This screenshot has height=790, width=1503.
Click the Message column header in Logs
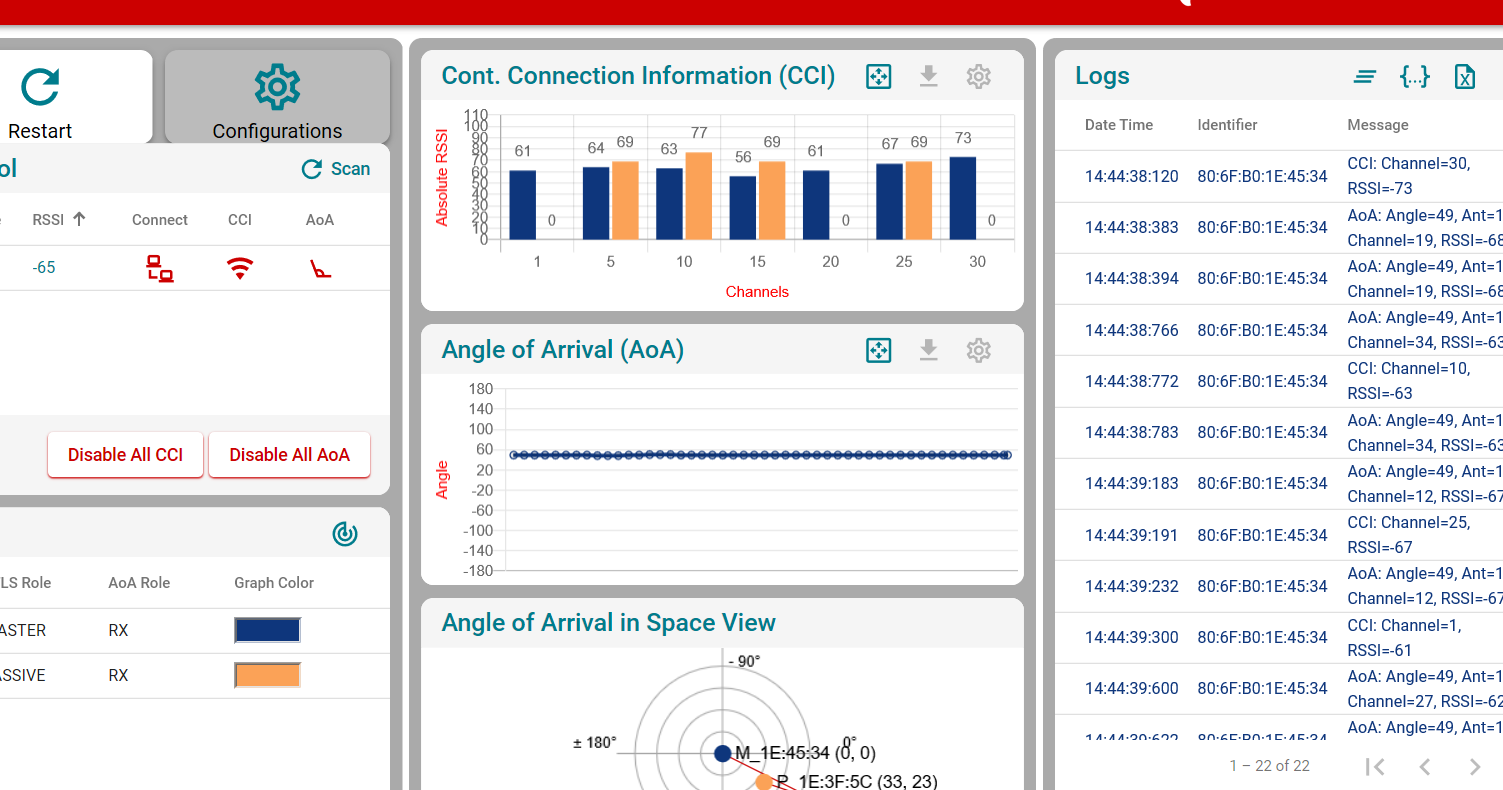coord(1378,125)
